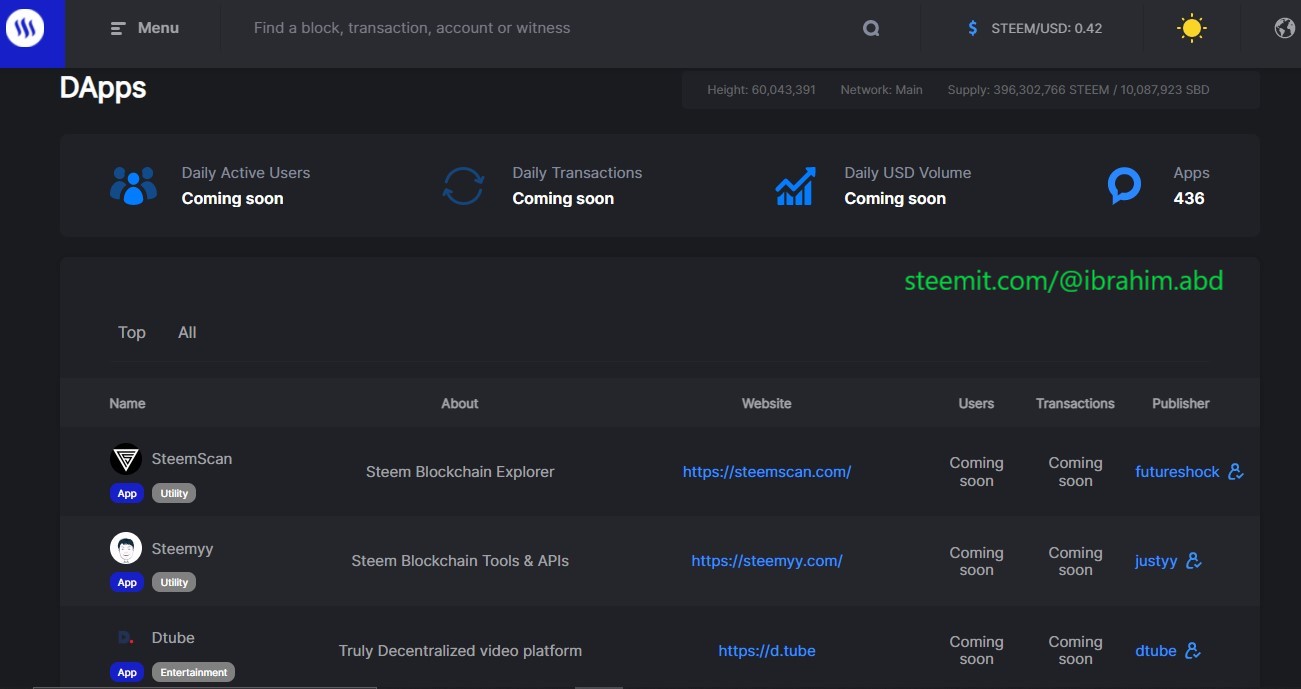Open the https://d.tube link
The height and width of the screenshot is (689, 1301).
click(x=767, y=651)
